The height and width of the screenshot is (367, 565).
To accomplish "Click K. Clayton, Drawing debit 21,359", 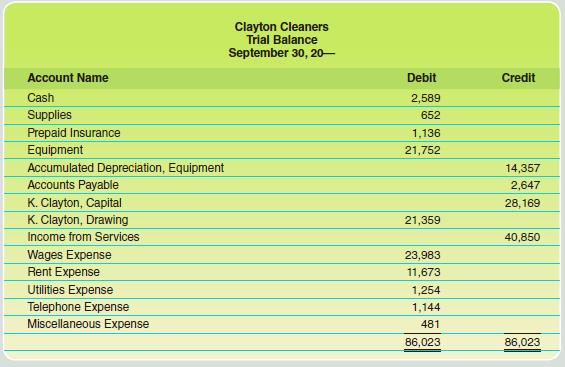I will (x=422, y=220).
